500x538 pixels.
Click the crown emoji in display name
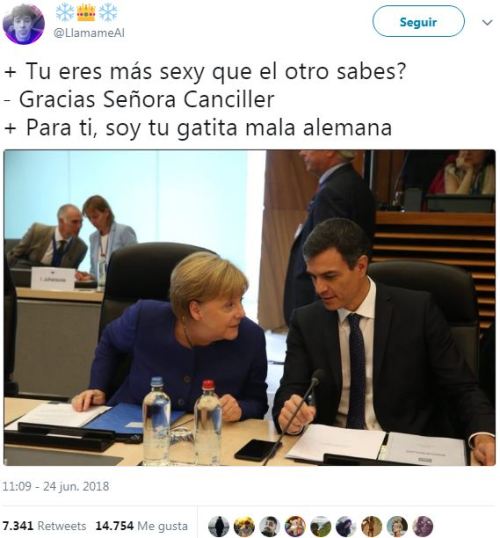pos(86,13)
